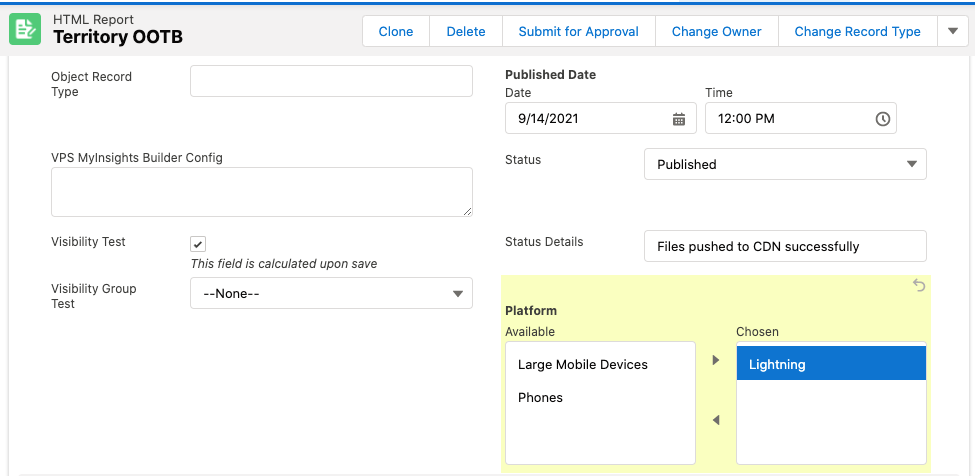The height and width of the screenshot is (476, 975).
Task: Click the Change Record Type button
Action: click(x=857, y=31)
